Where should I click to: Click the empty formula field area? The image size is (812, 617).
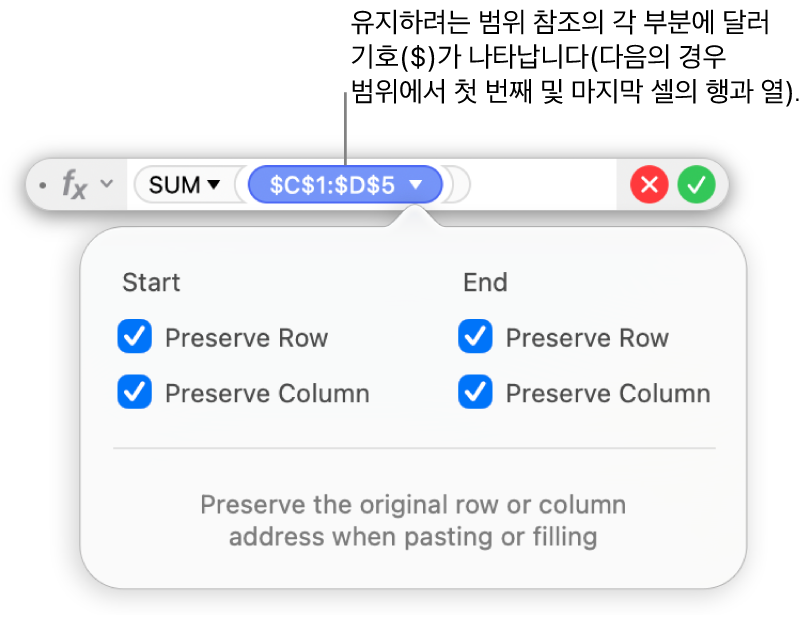point(540,185)
